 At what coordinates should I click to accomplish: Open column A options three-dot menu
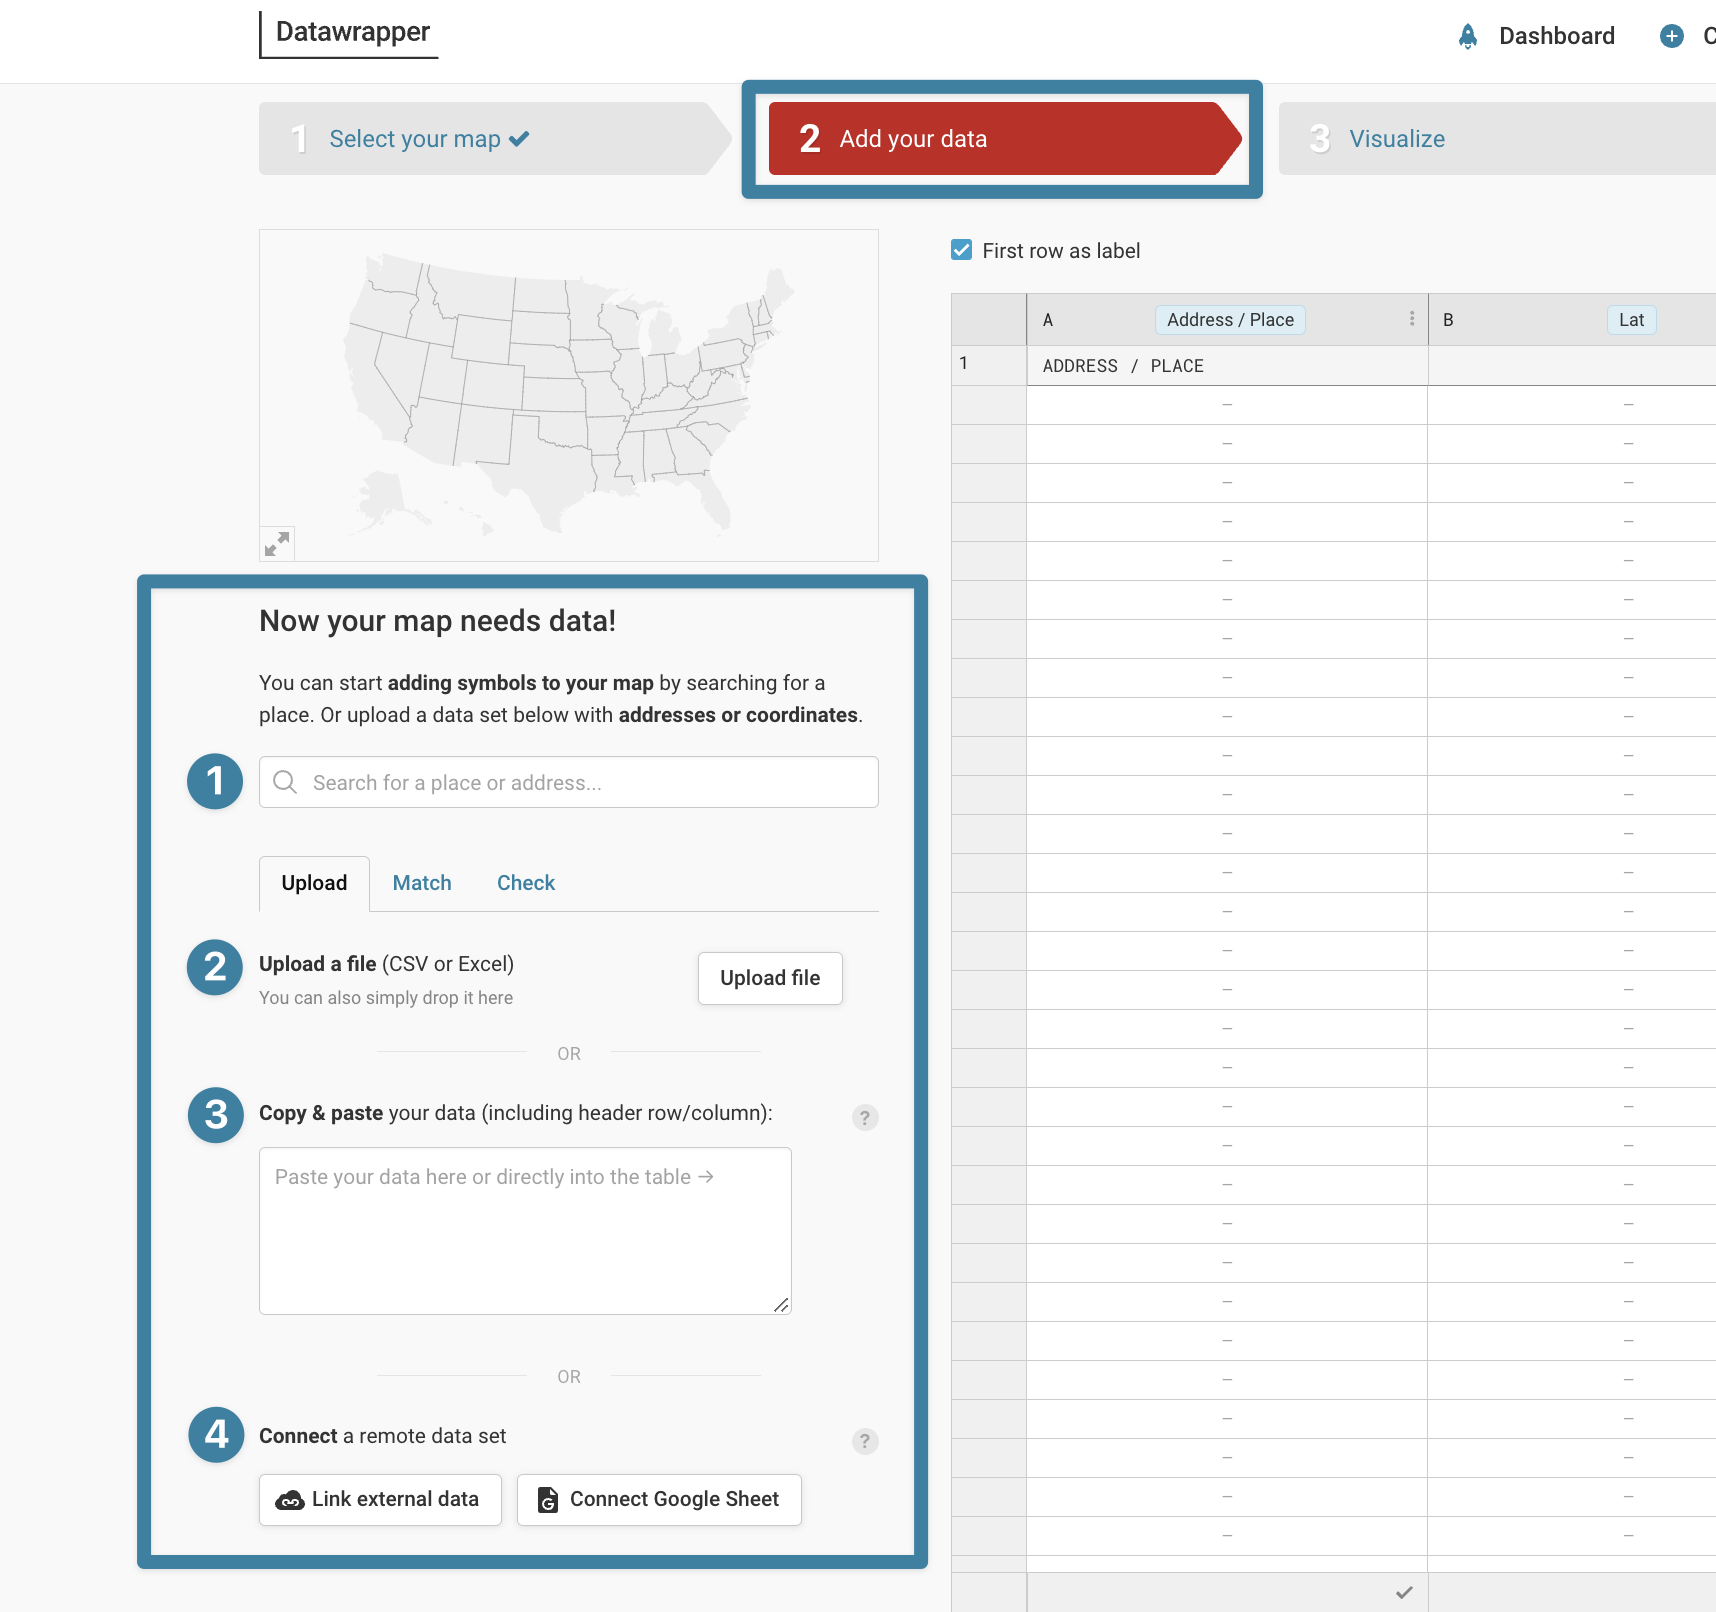1412,319
